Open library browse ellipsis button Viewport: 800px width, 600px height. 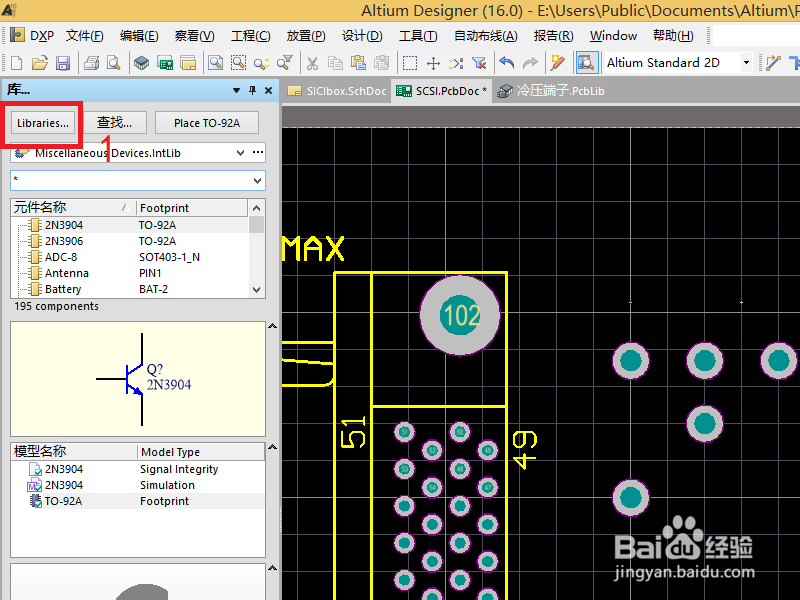(x=258, y=153)
